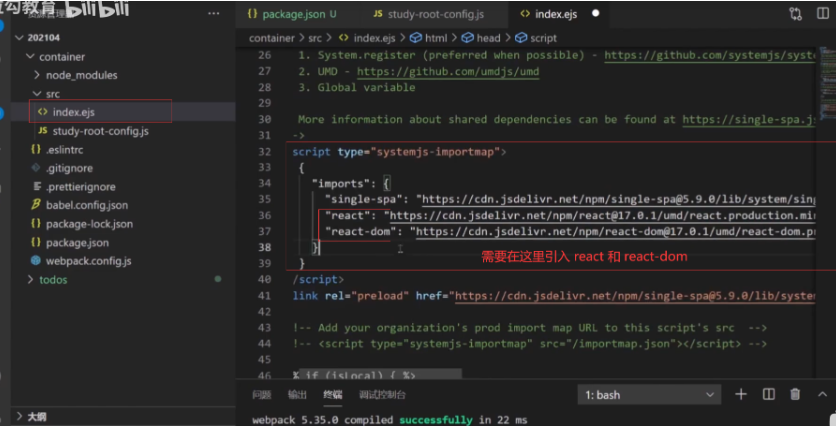Open study-root-config.js in the explorer
The height and width of the screenshot is (428, 836).
point(100,131)
